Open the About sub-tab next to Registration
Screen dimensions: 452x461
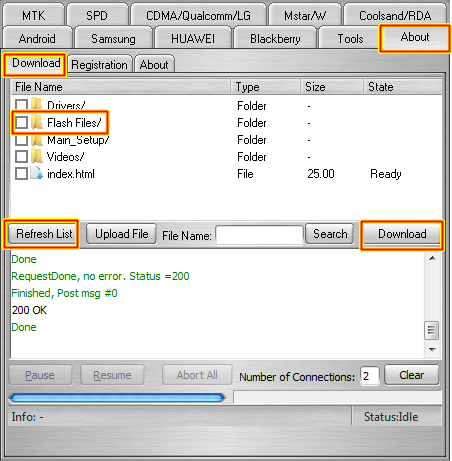tap(154, 64)
